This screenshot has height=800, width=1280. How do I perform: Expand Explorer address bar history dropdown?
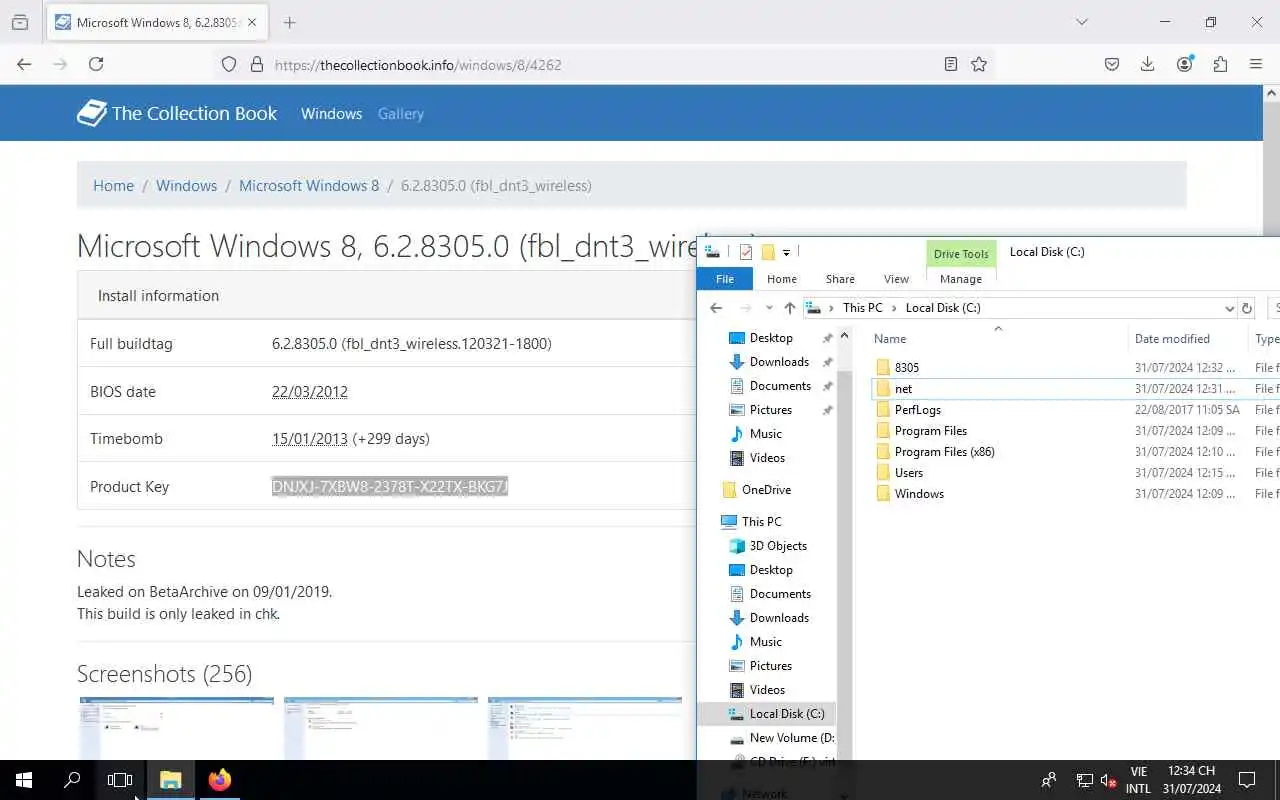click(x=1229, y=308)
